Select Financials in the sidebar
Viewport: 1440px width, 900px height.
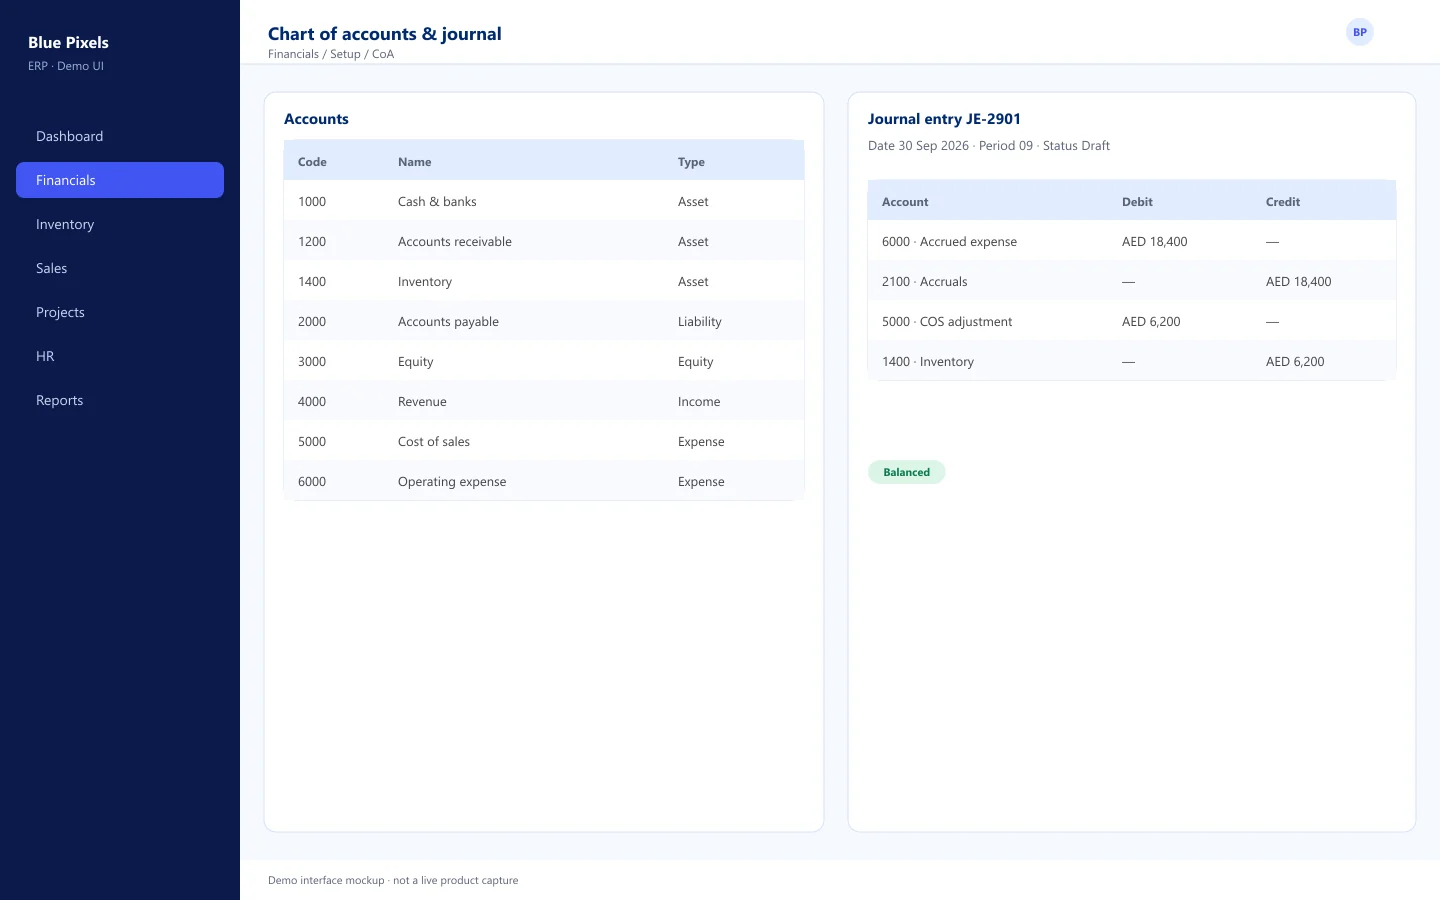point(120,180)
